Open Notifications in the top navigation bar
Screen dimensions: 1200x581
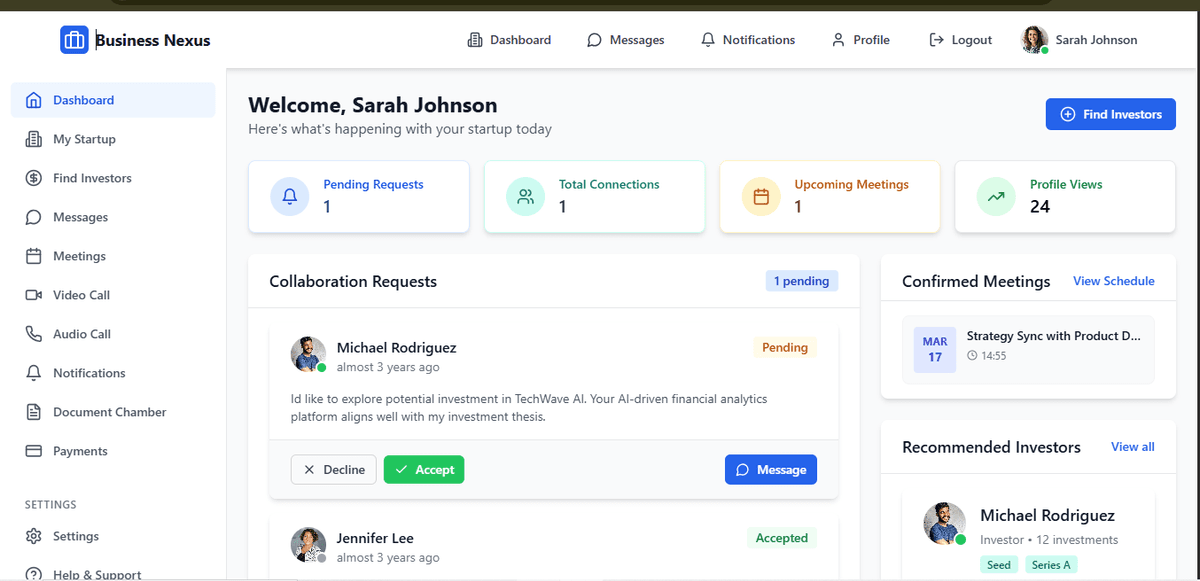tap(748, 40)
